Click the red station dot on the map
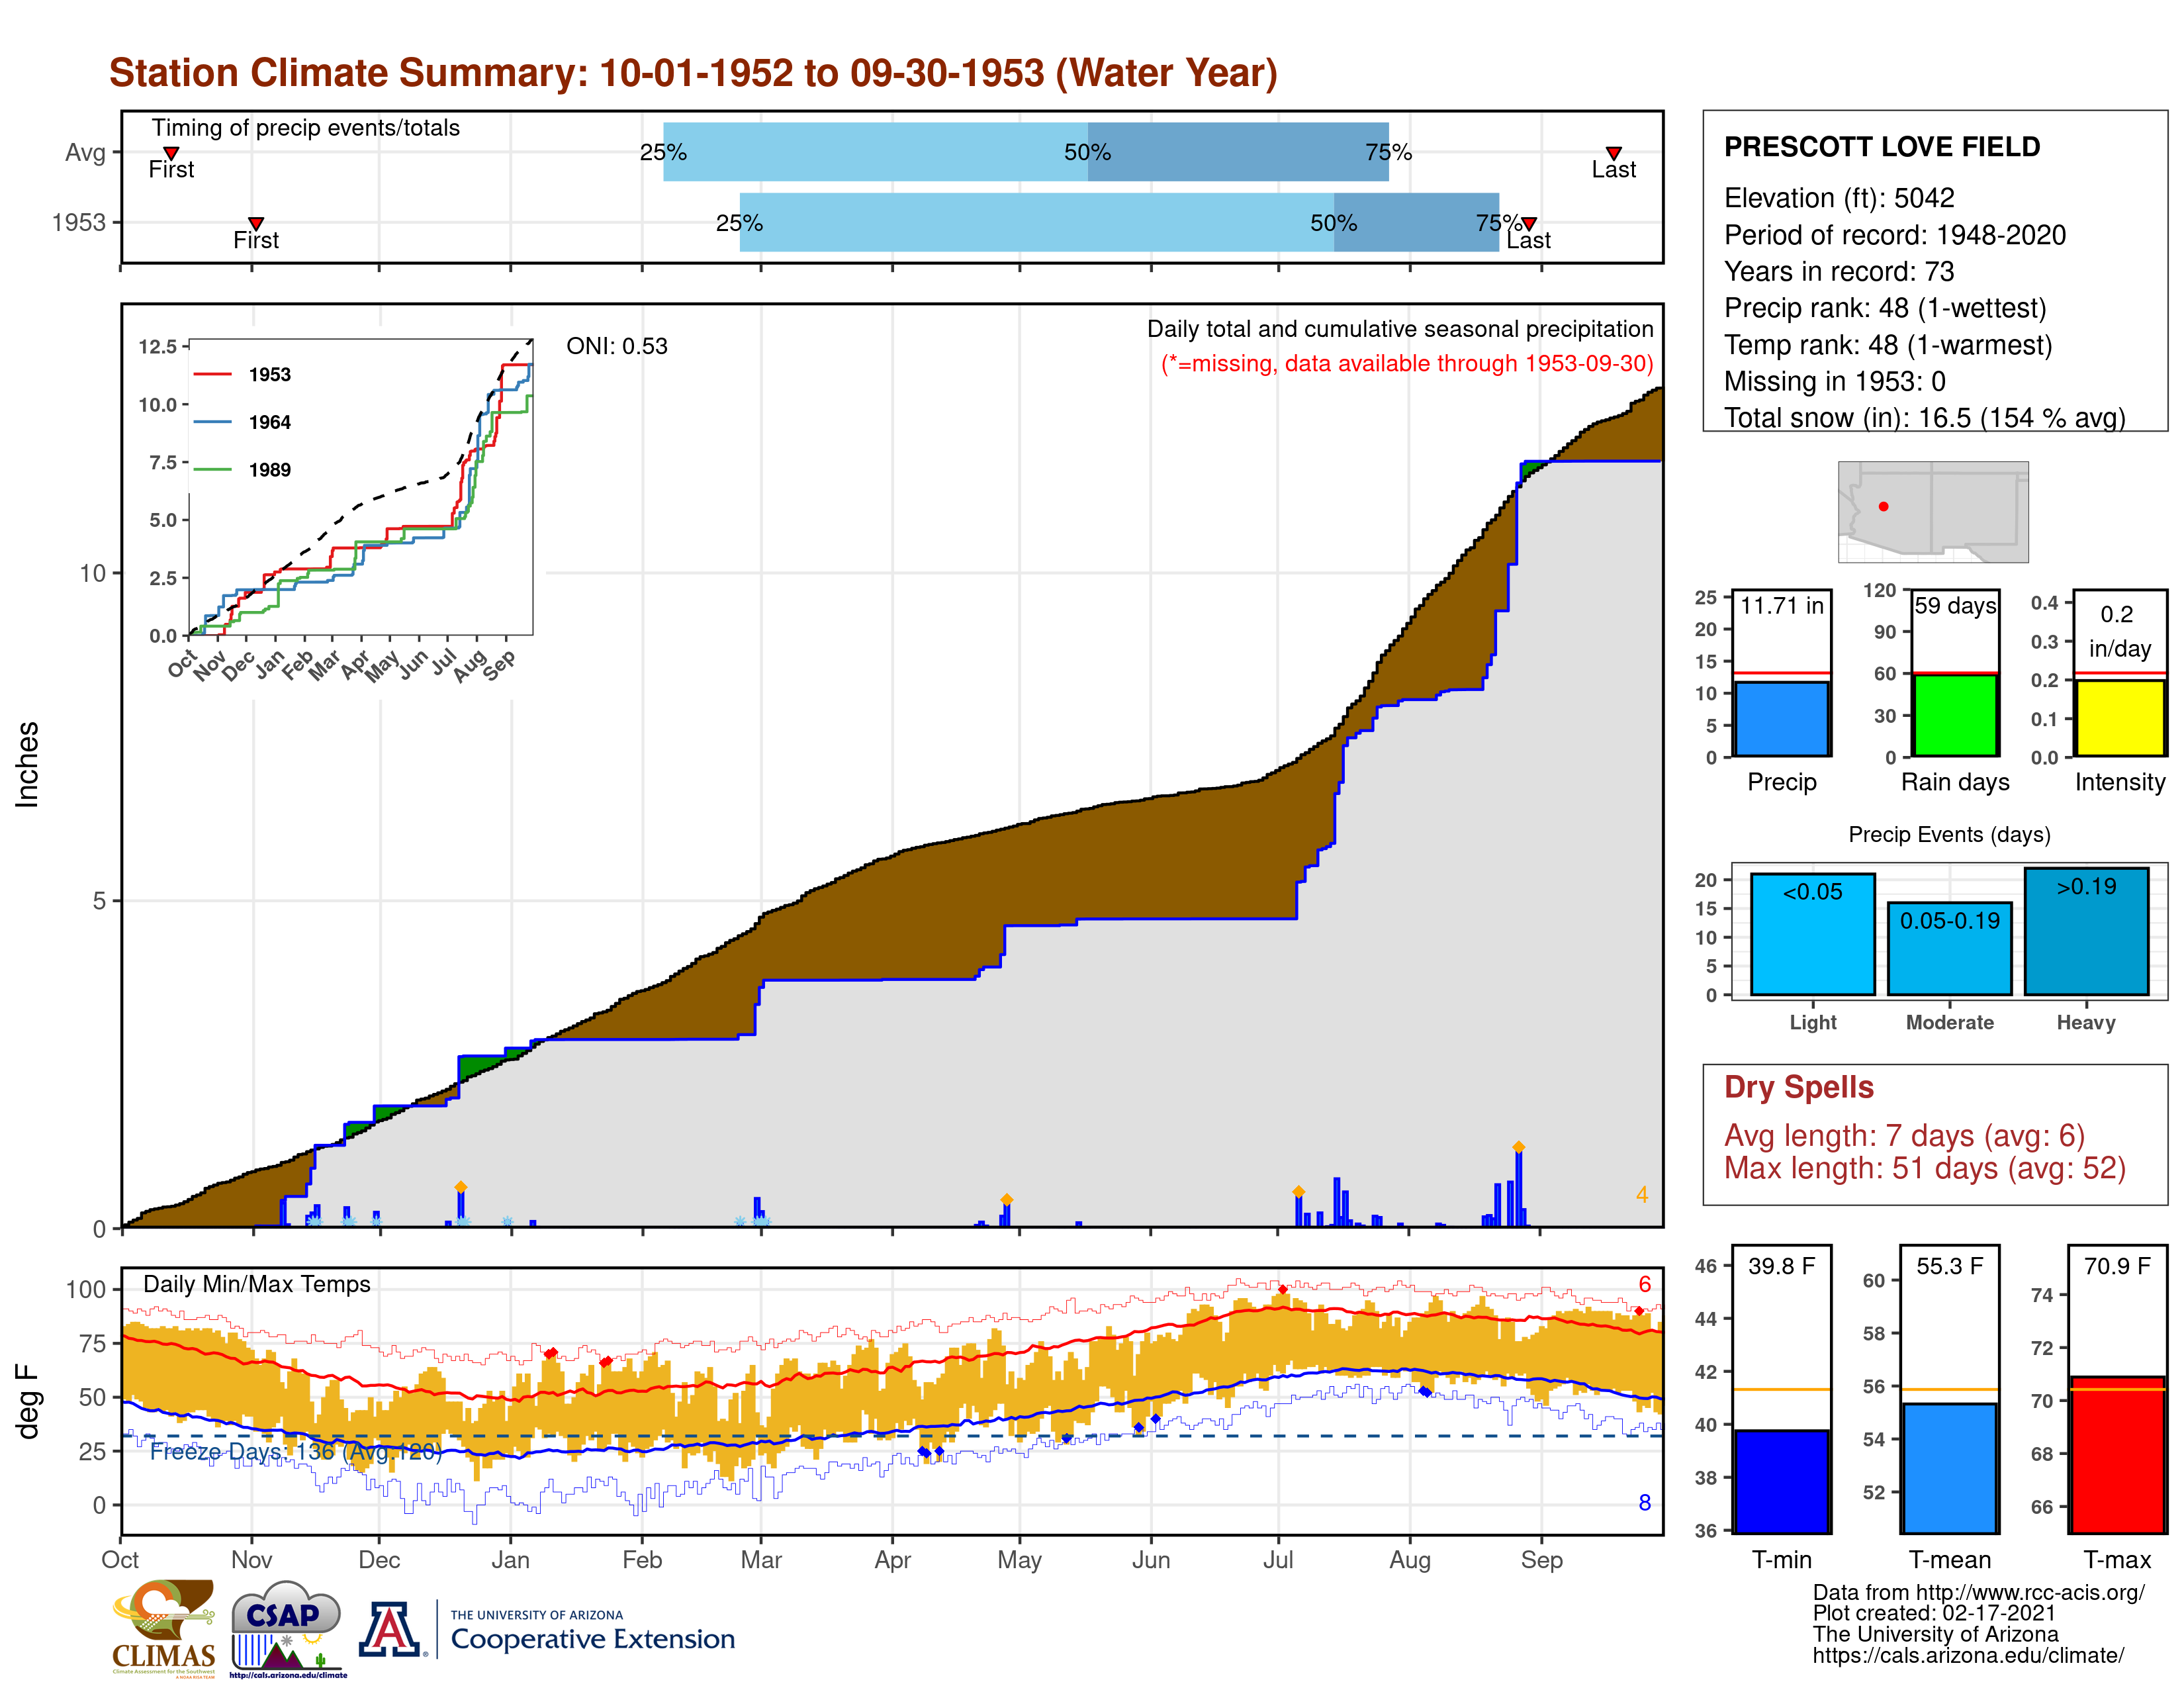Viewport: 2184px width, 1688px height. tap(1883, 507)
